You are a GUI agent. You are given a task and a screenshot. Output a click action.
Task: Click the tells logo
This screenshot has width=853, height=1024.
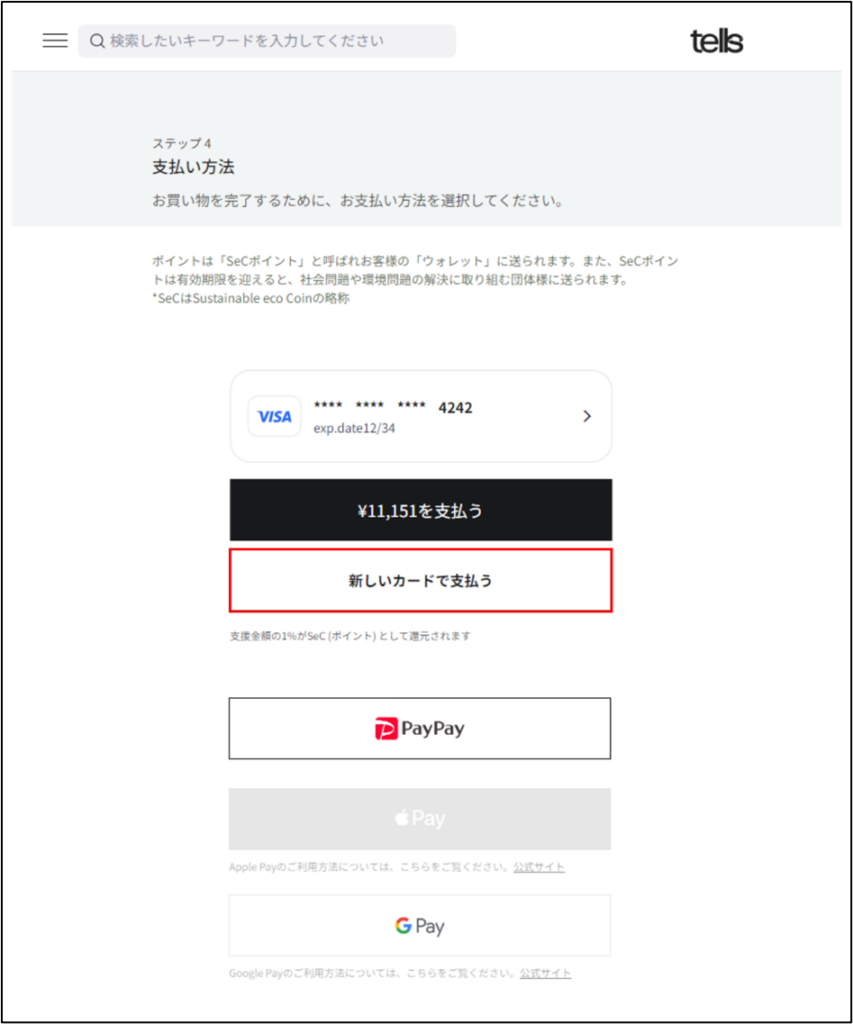click(x=716, y=41)
